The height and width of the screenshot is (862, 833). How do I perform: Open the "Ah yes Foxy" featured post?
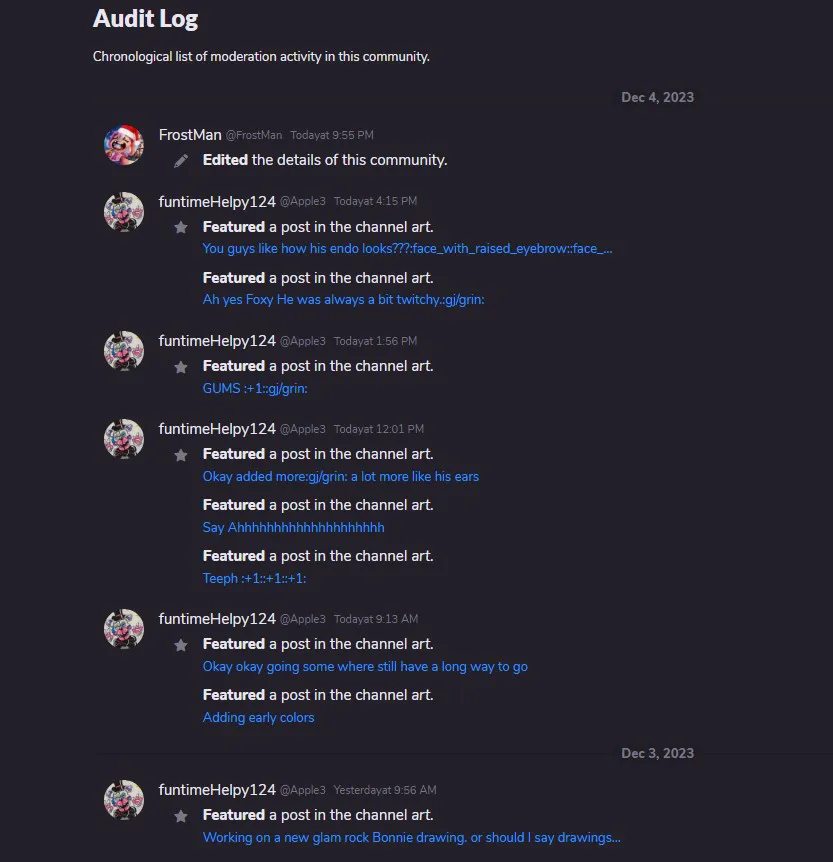(x=343, y=299)
